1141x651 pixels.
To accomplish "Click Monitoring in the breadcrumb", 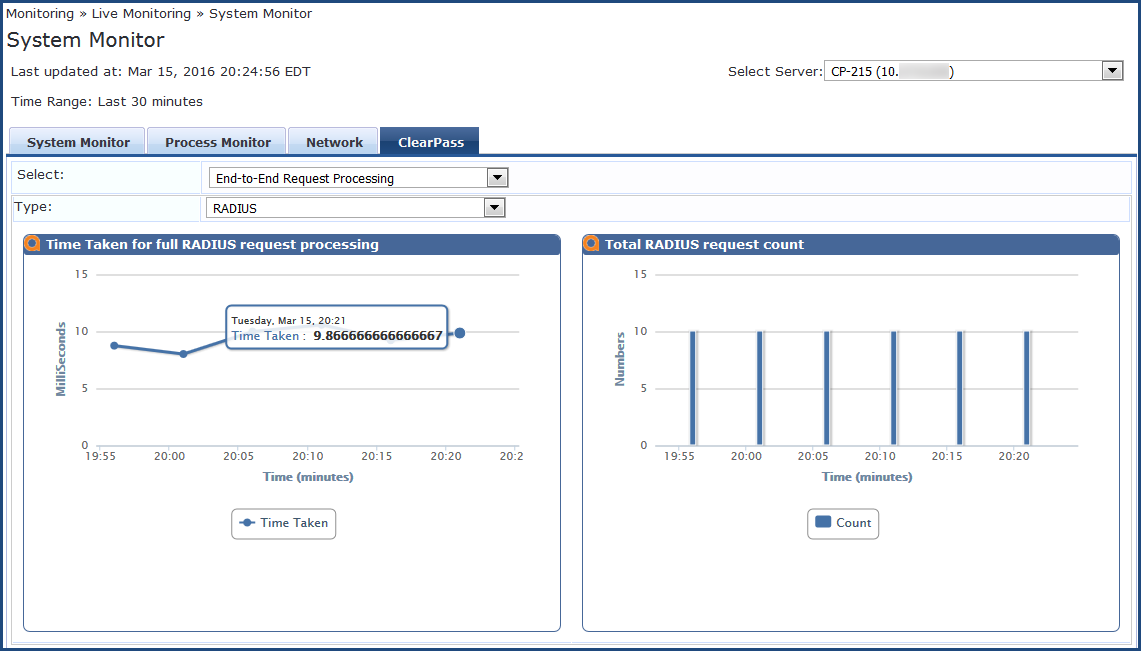I will pyautogui.click(x=39, y=13).
